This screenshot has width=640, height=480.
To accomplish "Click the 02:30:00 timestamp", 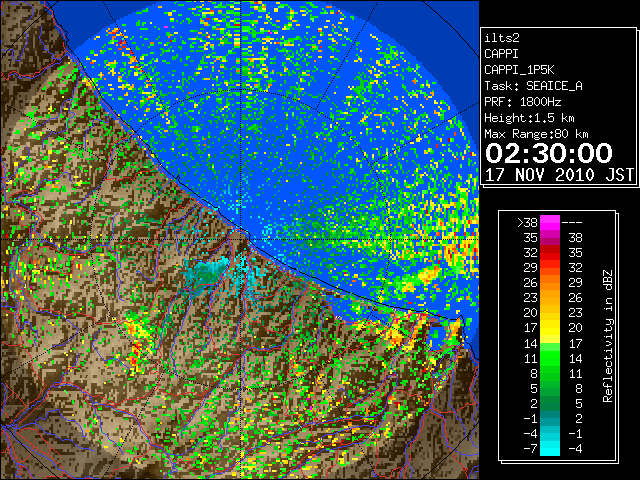I will [549, 153].
